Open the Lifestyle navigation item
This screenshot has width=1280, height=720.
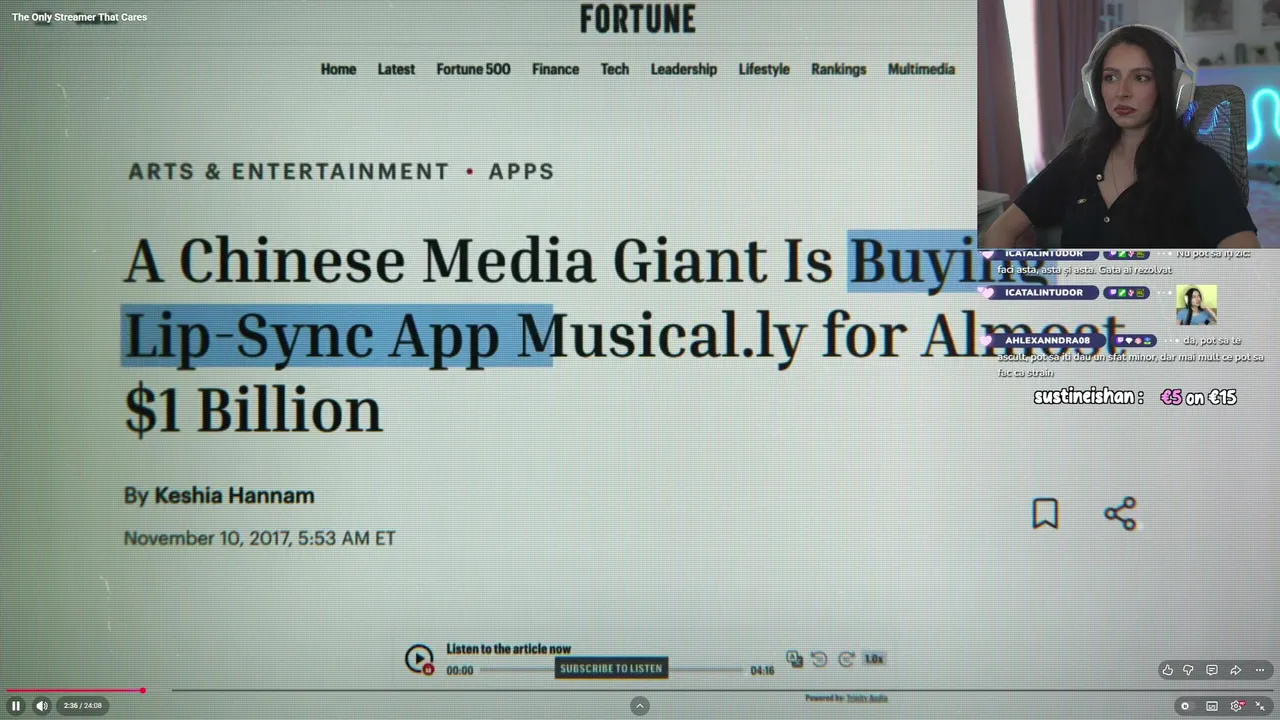tap(764, 69)
